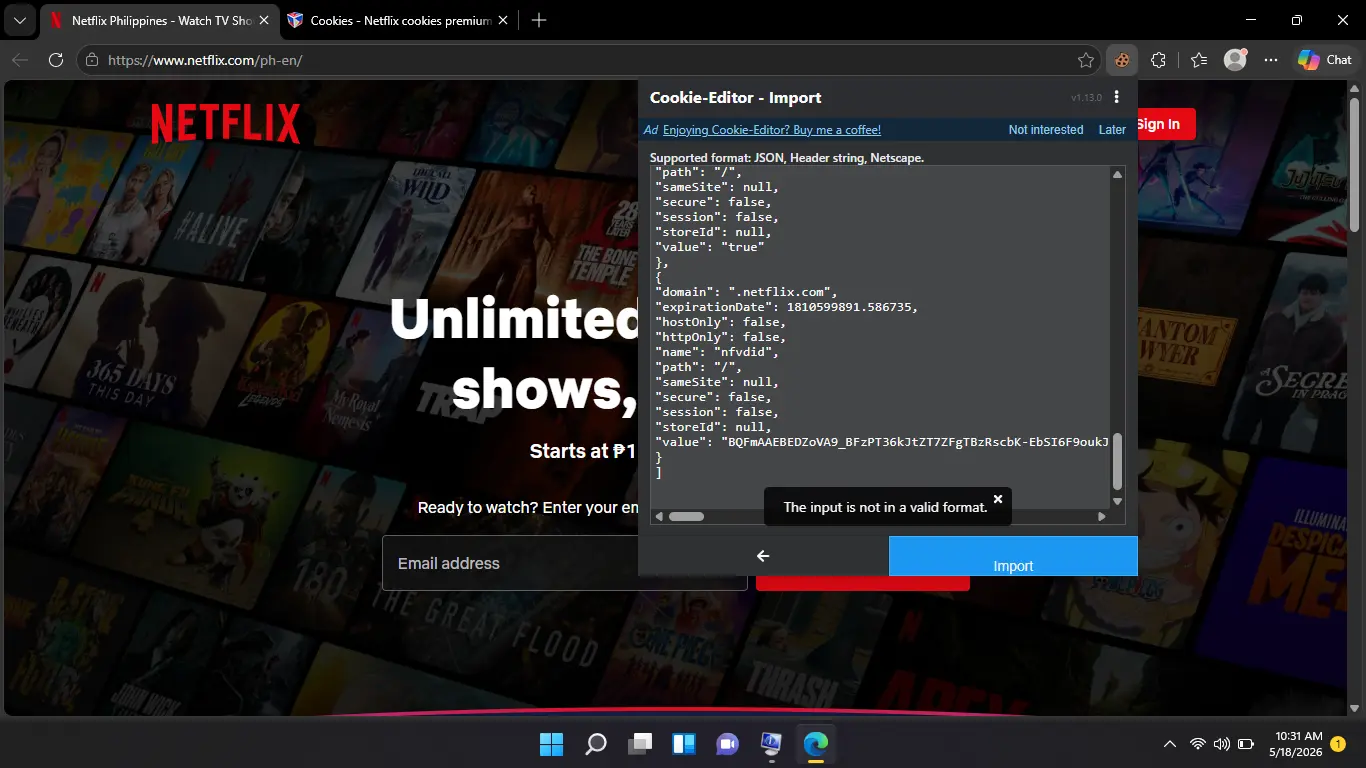Show hidden system tray icons
Screen dimensions: 1366x768
point(1169,744)
